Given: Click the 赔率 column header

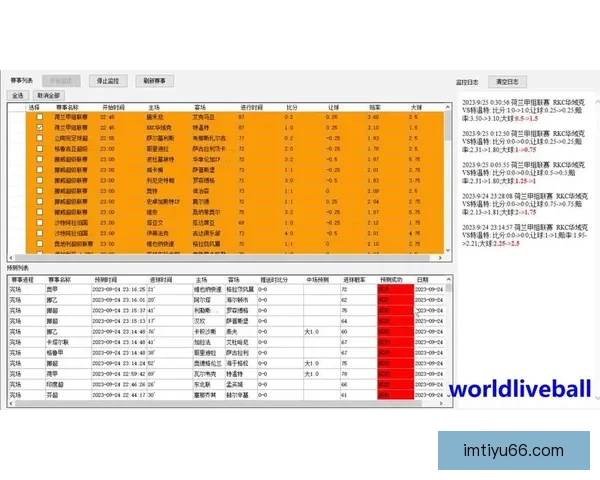Looking at the screenshot, I should 375,108.
